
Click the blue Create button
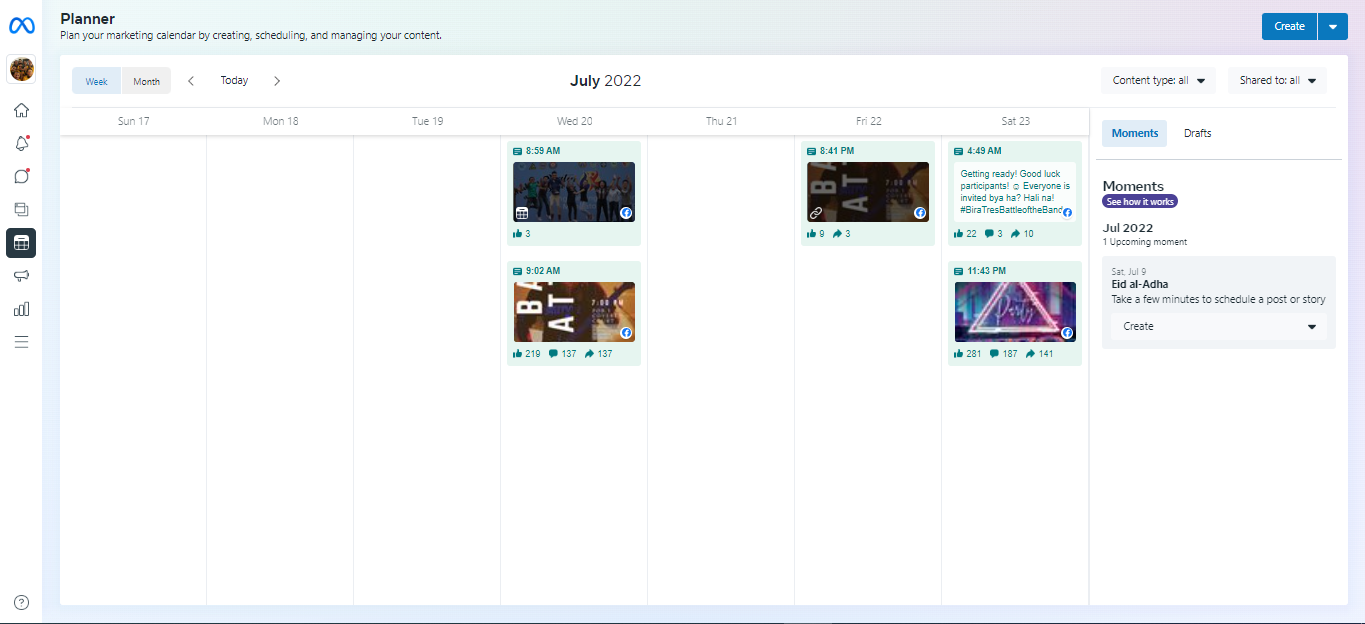point(1289,27)
